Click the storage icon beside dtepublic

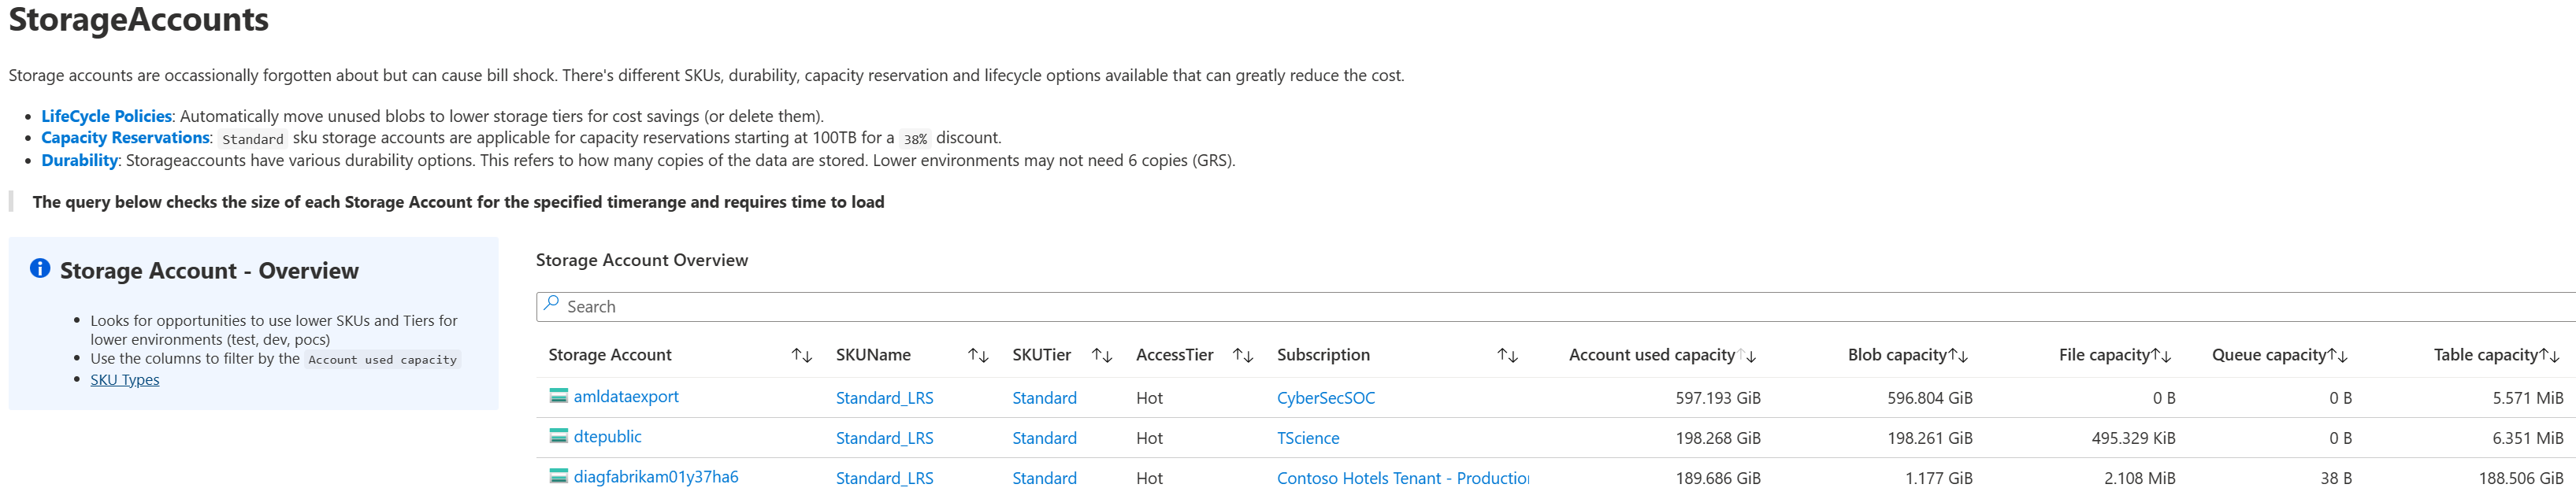559,436
